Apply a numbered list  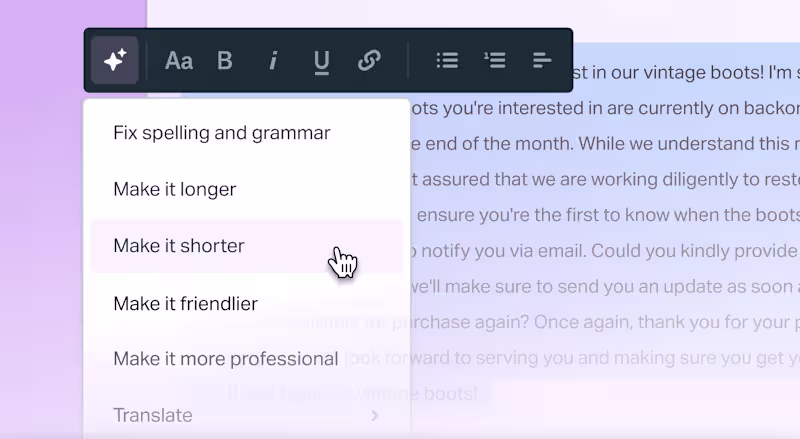tap(495, 60)
